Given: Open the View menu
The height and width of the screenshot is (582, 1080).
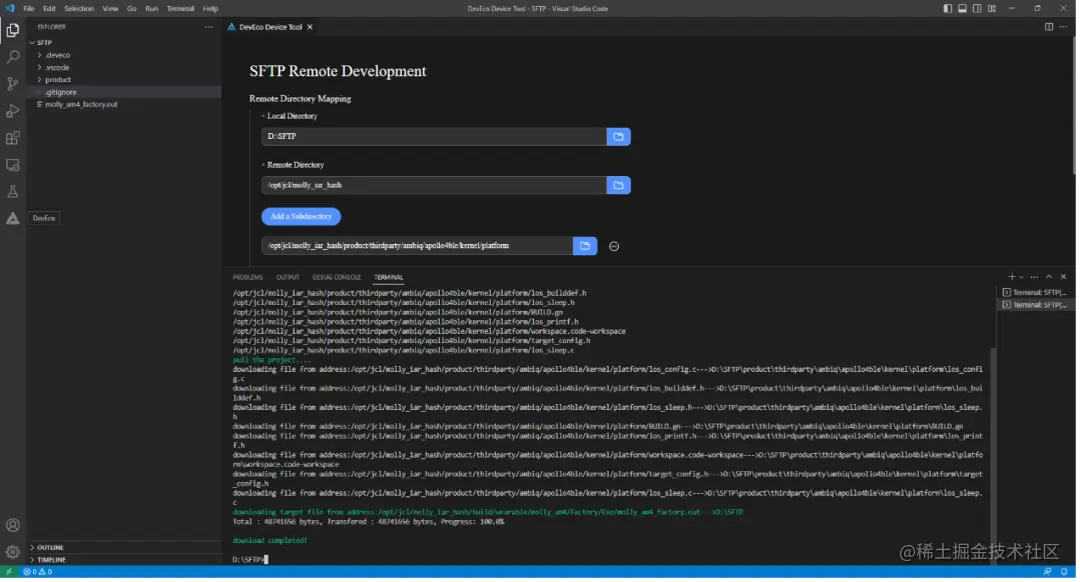Looking at the screenshot, I should click(x=111, y=9).
